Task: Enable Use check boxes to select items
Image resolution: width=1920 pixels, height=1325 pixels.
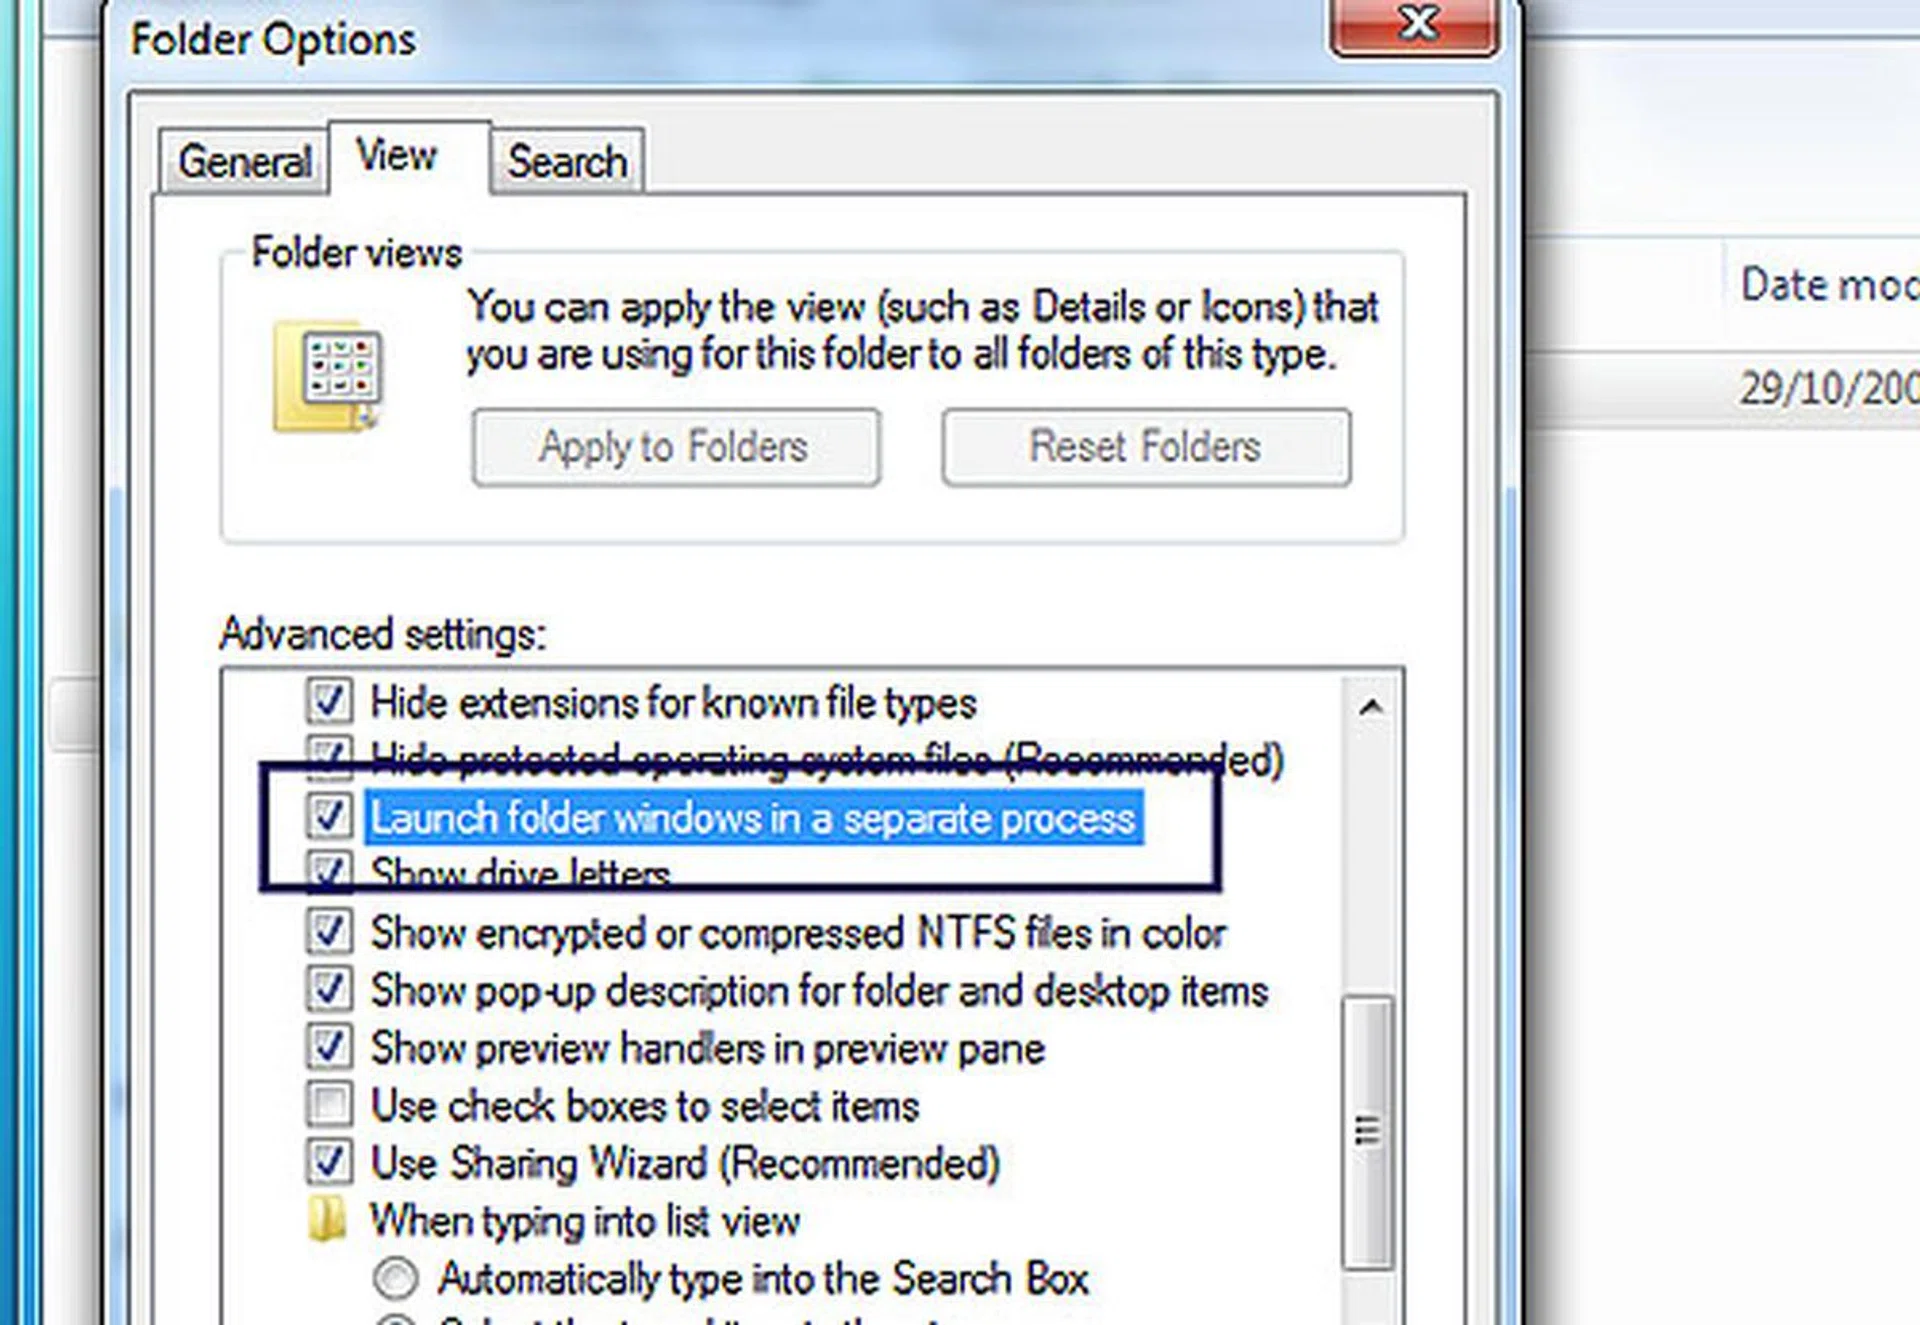Action: tap(329, 1105)
